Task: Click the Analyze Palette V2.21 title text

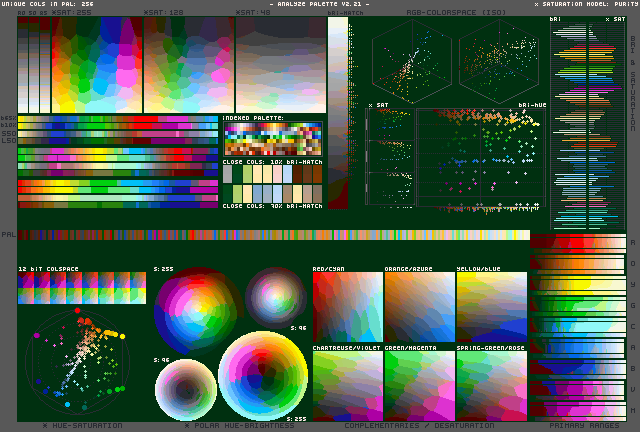Action: tap(319, 5)
